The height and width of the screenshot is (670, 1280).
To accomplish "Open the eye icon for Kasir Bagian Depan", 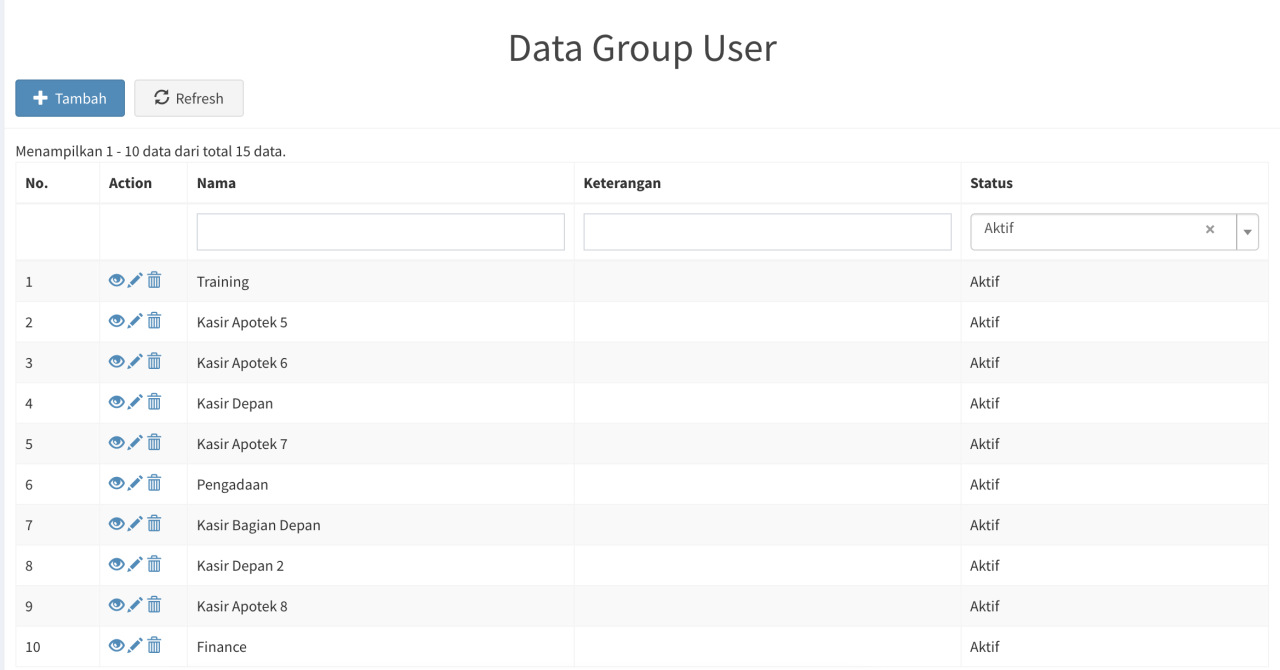I will (x=117, y=524).
